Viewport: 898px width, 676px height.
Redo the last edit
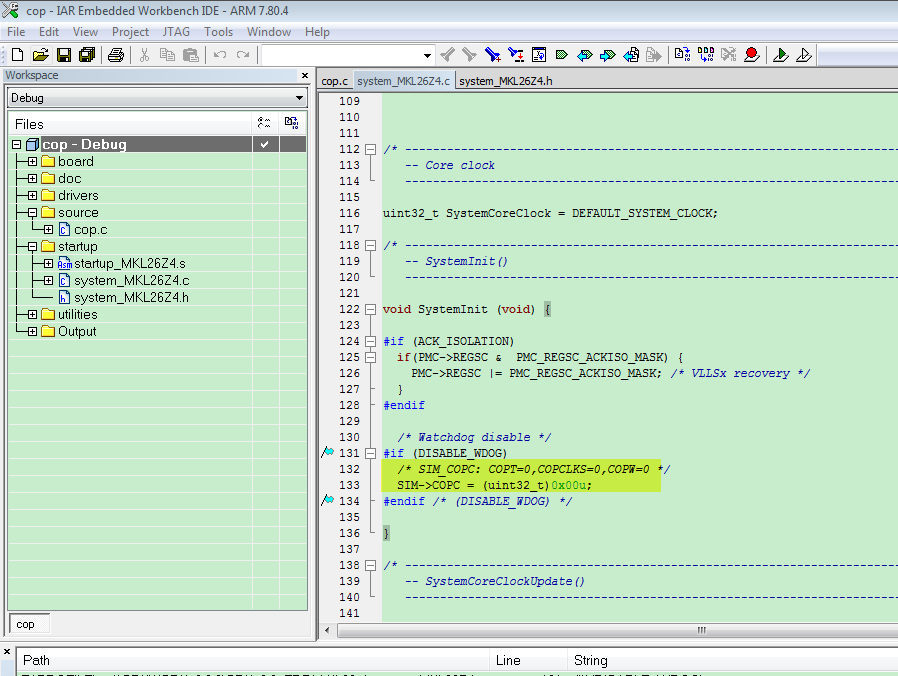pos(243,55)
